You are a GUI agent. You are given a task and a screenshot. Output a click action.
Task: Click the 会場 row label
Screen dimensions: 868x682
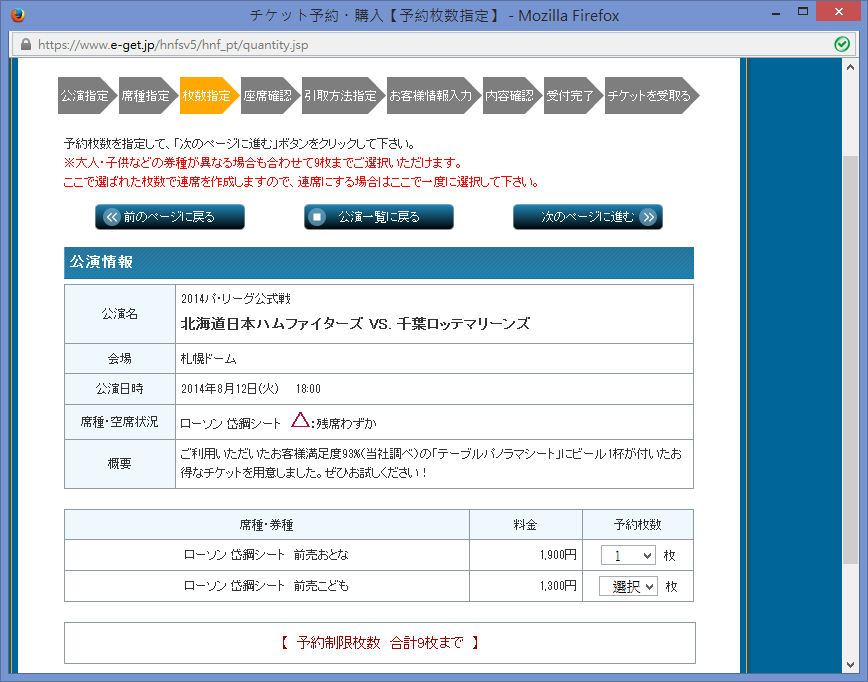tap(120, 359)
